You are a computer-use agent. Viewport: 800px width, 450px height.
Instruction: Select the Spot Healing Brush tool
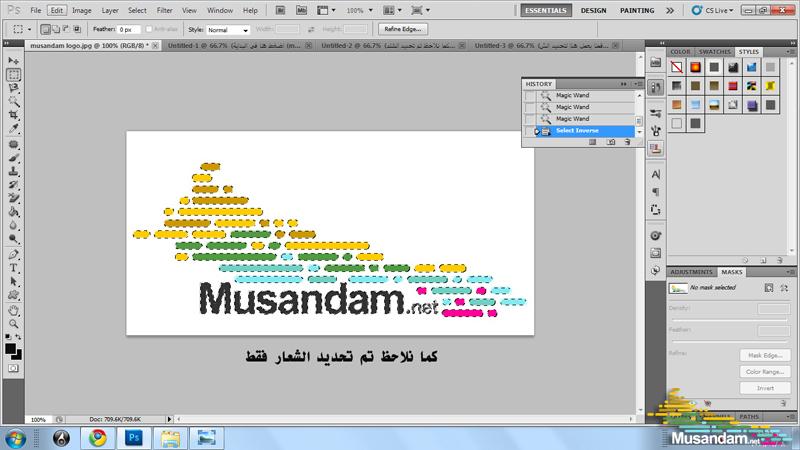pyautogui.click(x=13, y=144)
